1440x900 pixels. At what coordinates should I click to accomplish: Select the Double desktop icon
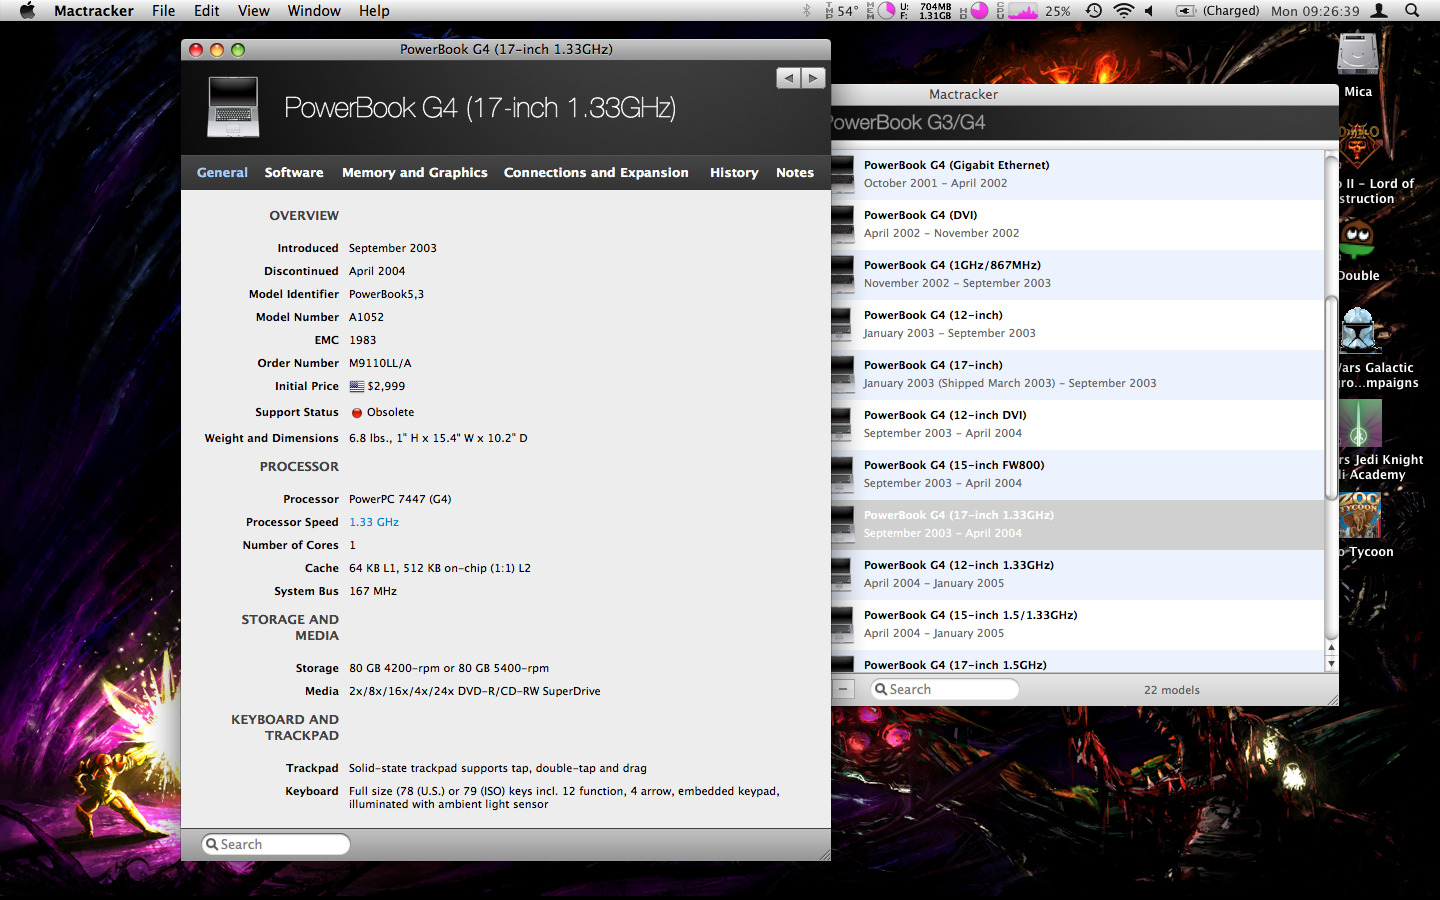click(x=1357, y=240)
